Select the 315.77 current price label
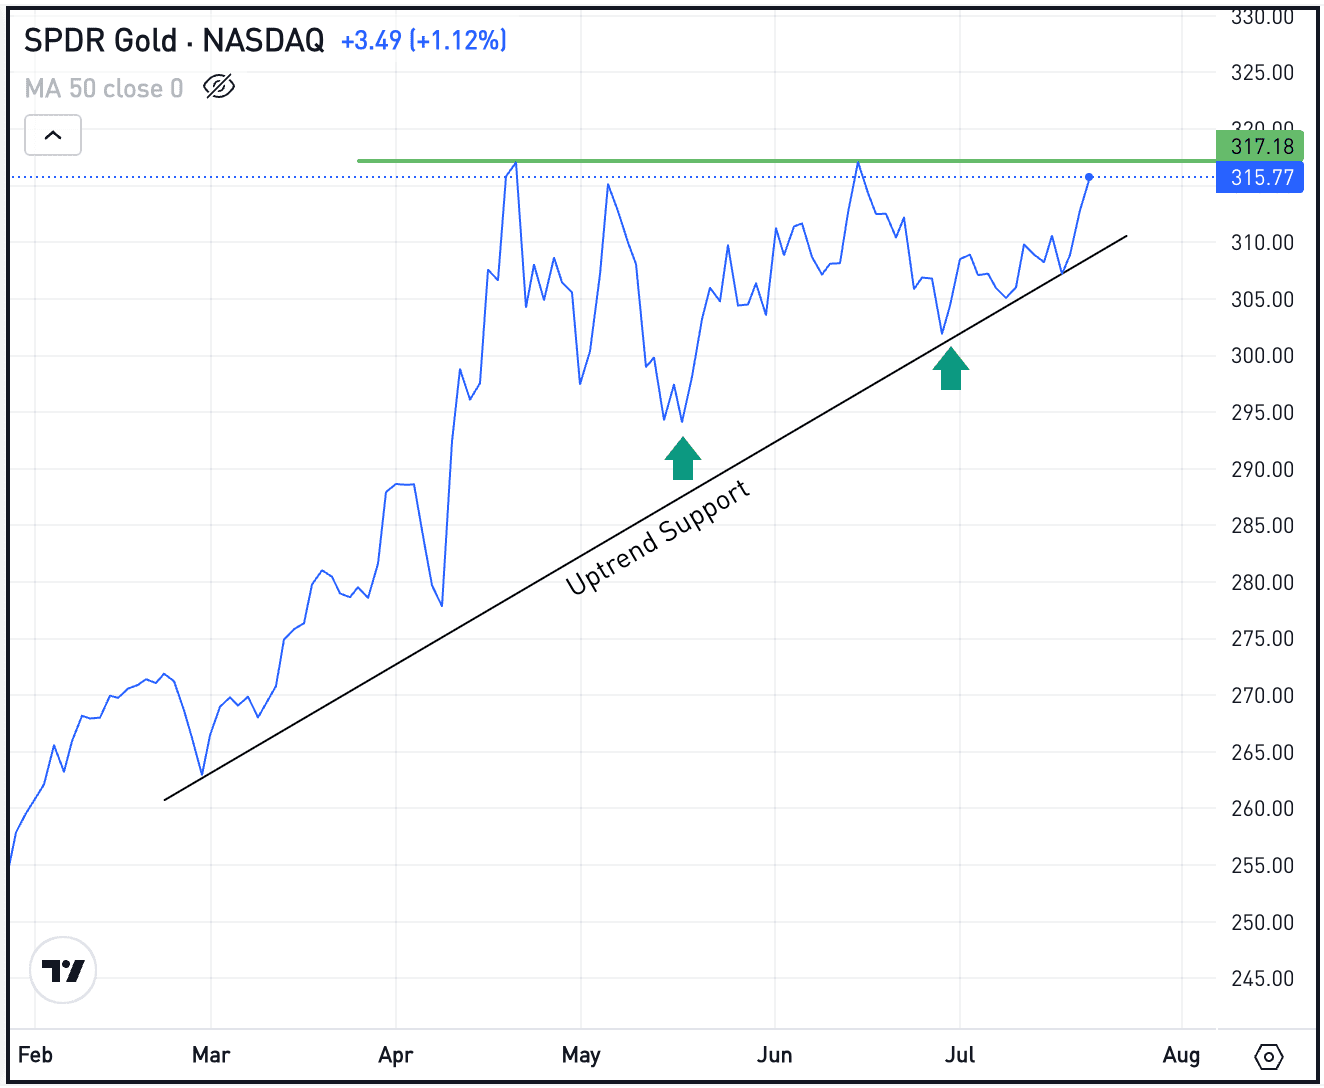 click(1259, 177)
